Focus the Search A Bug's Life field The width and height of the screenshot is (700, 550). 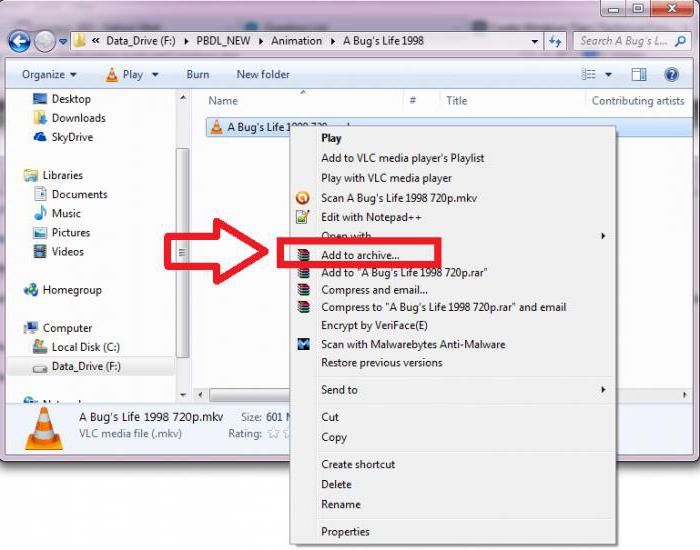point(632,41)
